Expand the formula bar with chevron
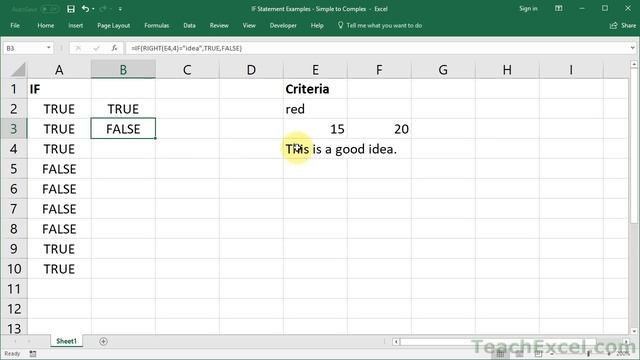Image resolution: width=640 pixels, height=360 pixels. (632, 48)
